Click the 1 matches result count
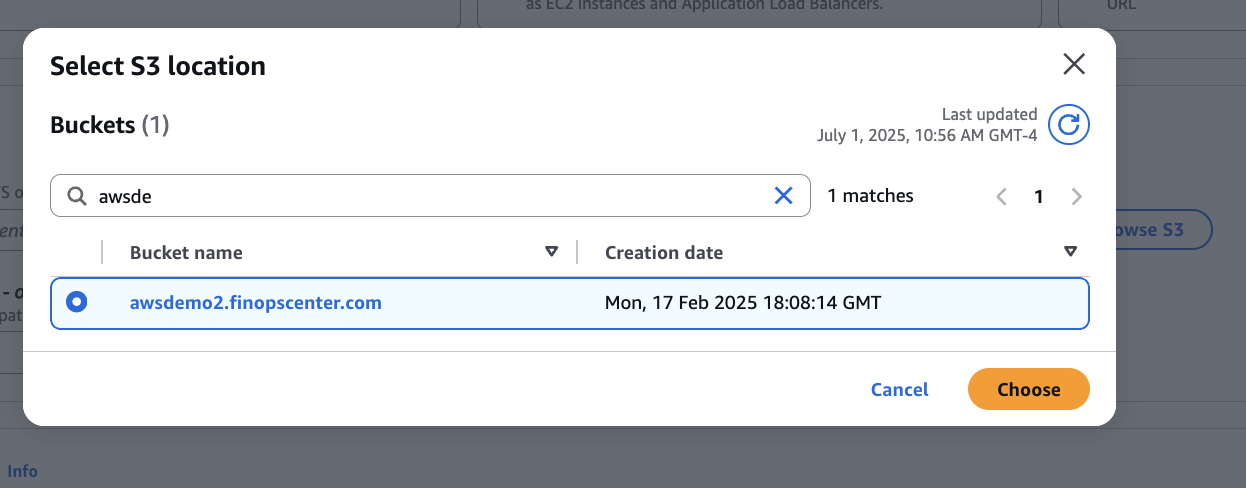The height and width of the screenshot is (488, 1246). (x=870, y=196)
